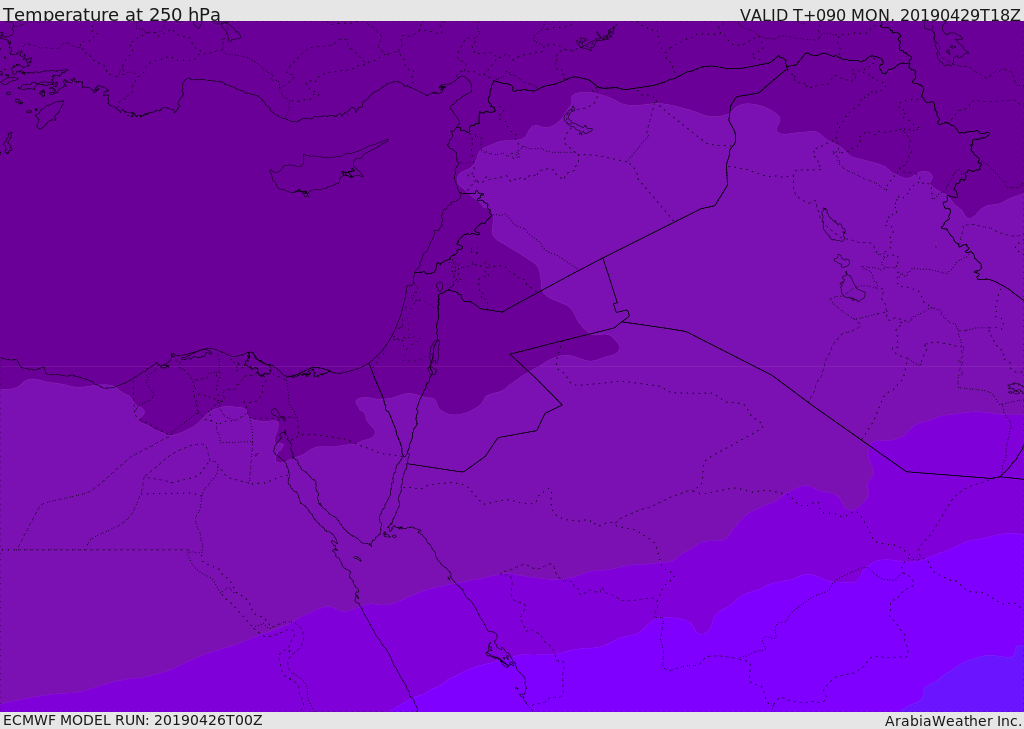Click the Dead Sea outline
The height and width of the screenshot is (729, 1024).
pyautogui.click(x=434, y=354)
